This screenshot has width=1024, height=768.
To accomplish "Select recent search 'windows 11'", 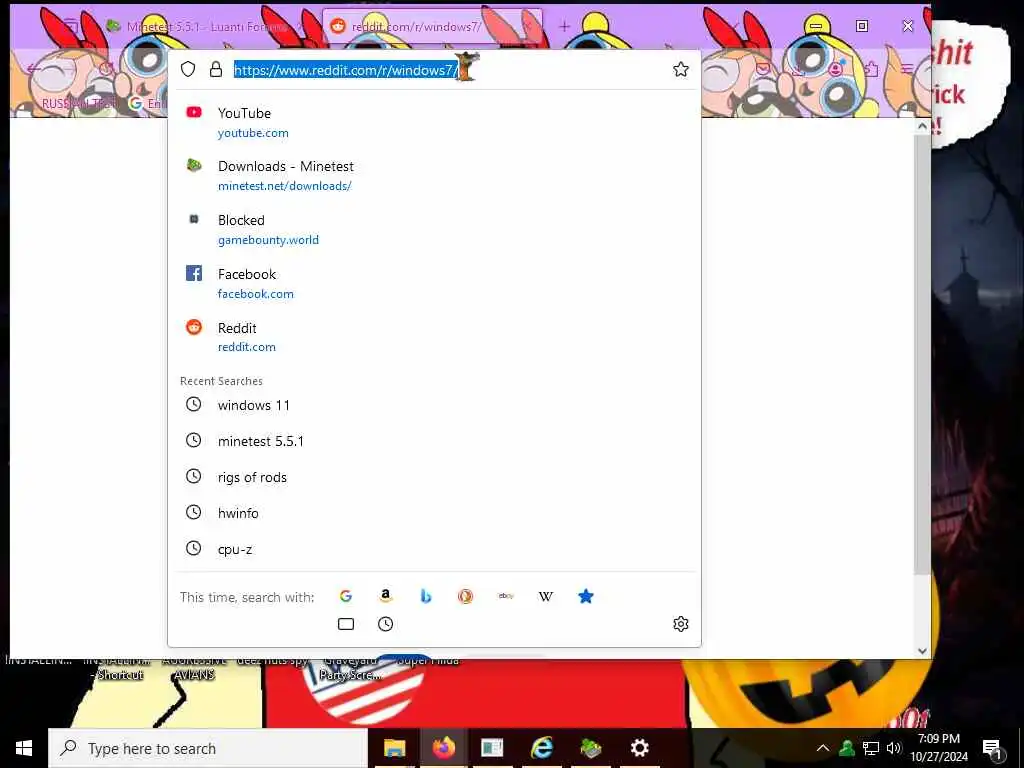I will [x=434, y=405].
